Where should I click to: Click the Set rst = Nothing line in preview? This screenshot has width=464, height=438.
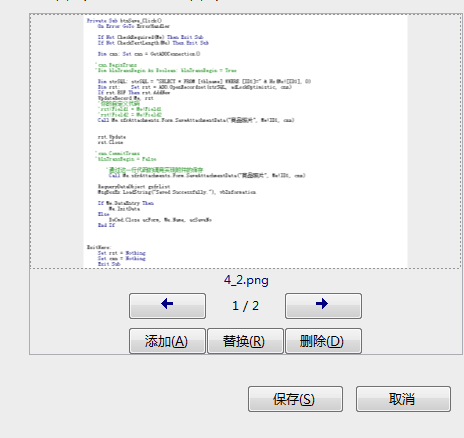coord(122,253)
